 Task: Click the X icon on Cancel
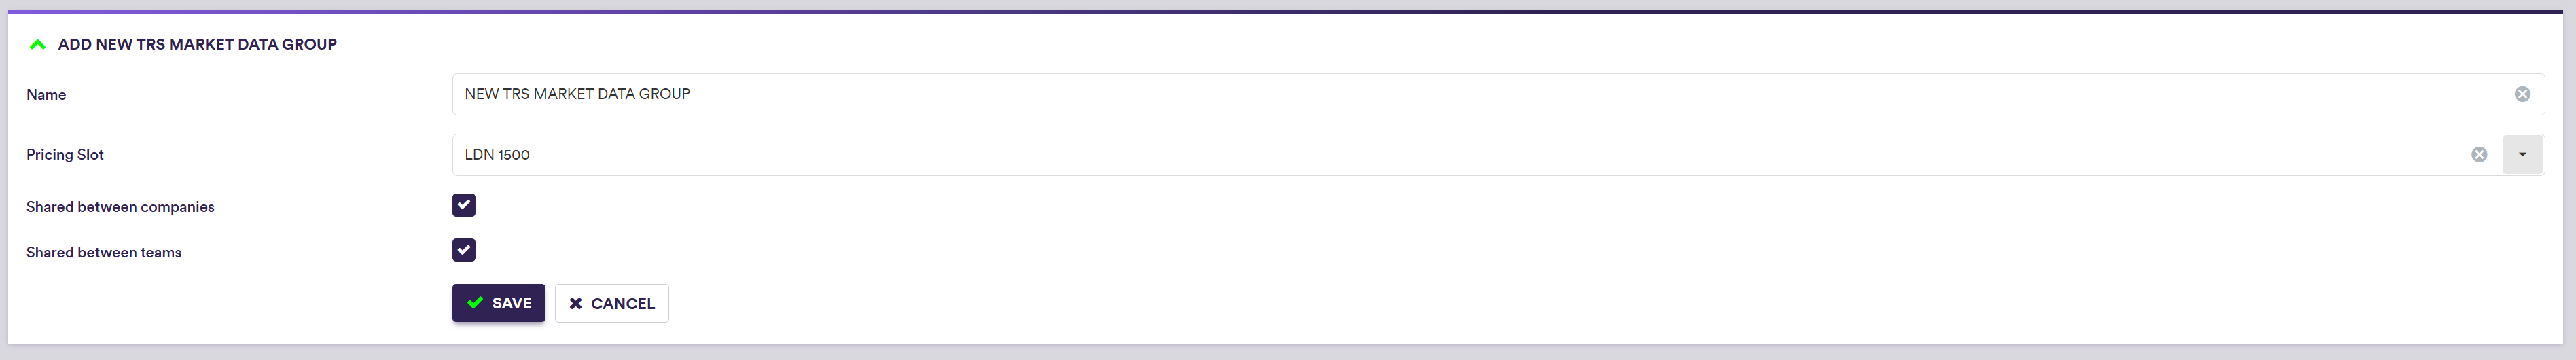(x=576, y=304)
